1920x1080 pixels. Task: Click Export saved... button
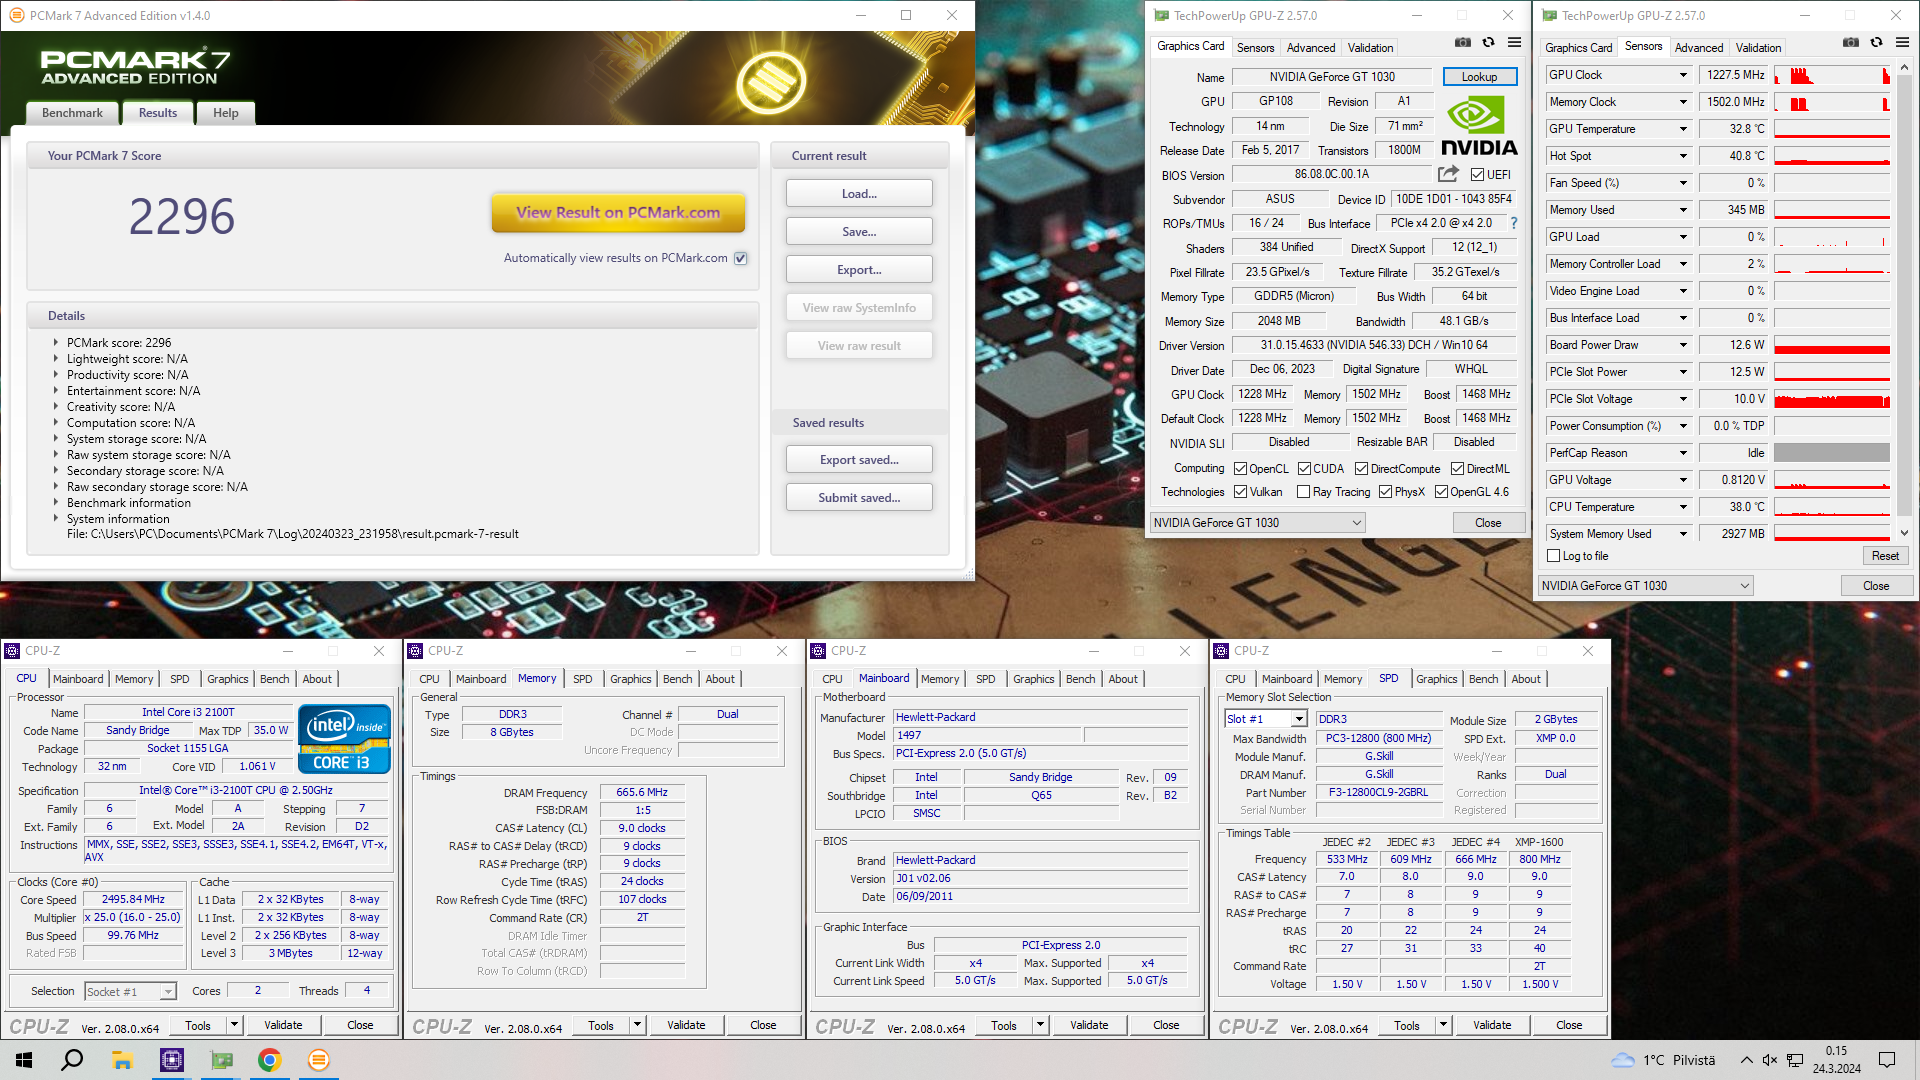(x=859, y=460)
